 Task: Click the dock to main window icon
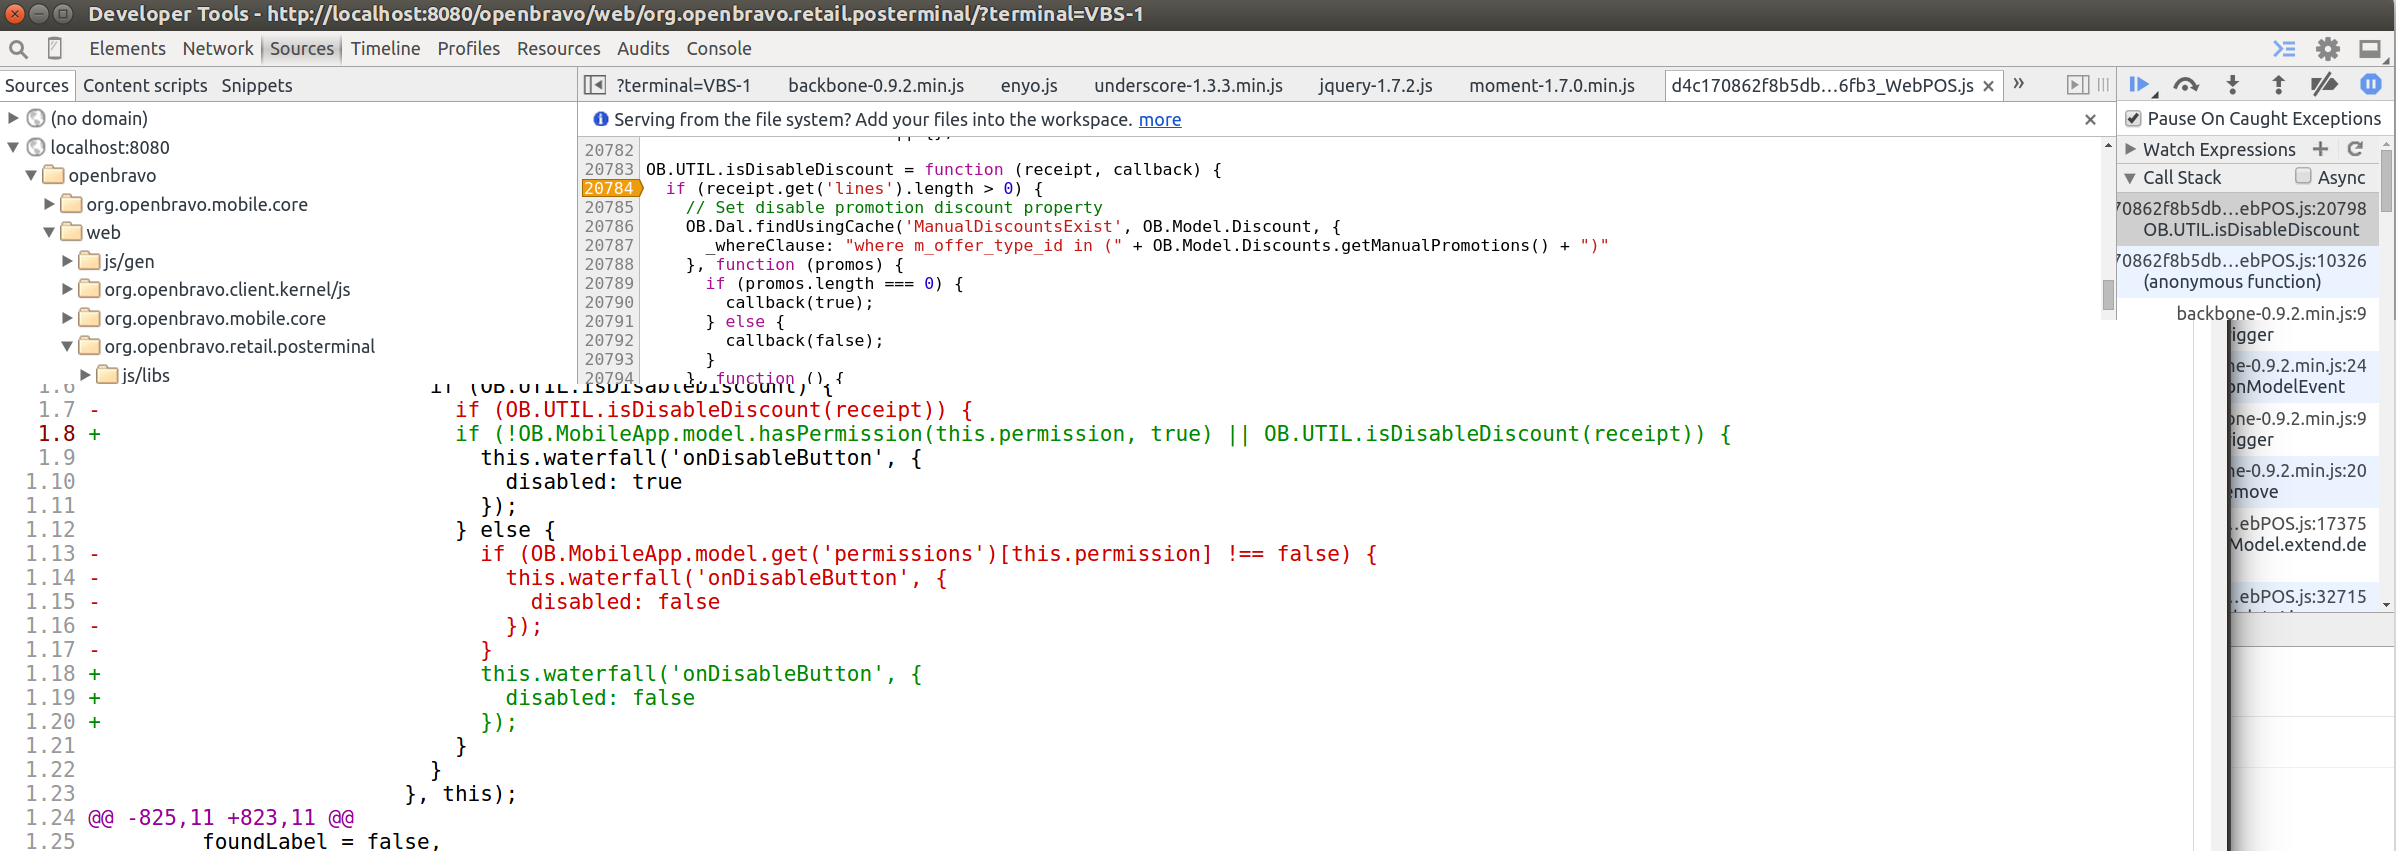point(2370,49)
